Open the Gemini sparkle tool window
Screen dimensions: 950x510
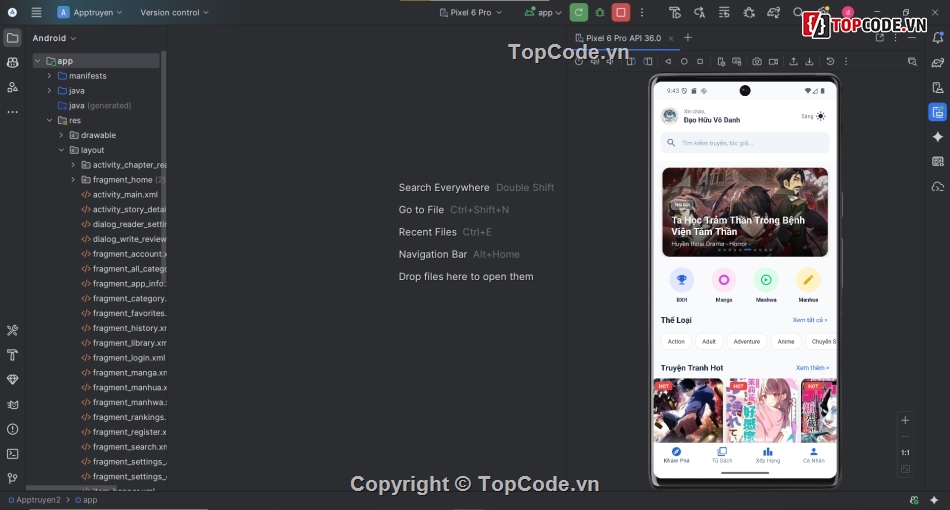click(937, 137)
